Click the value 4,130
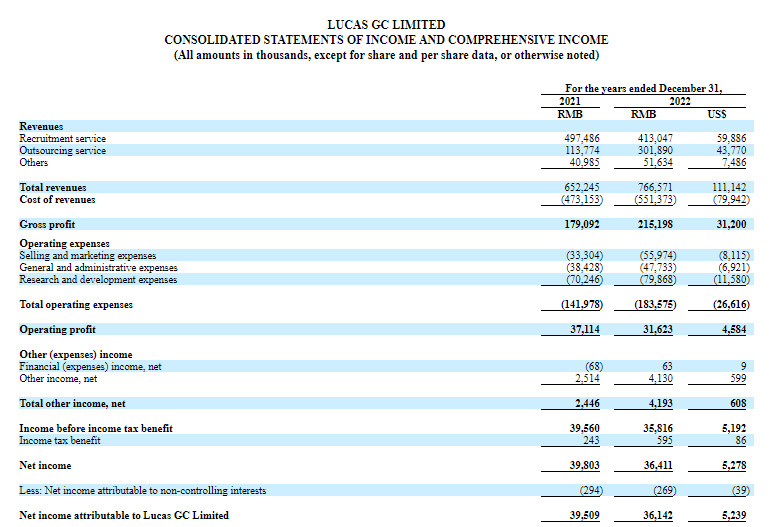 [x=660, y=379]
